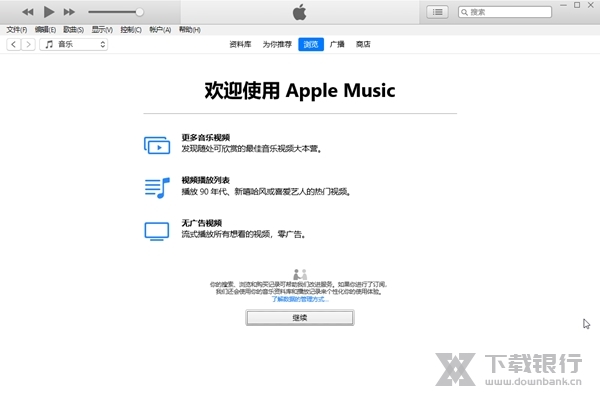Switch to the 资料库 tab
Screen dimensions: 600x395
[240, 44]
